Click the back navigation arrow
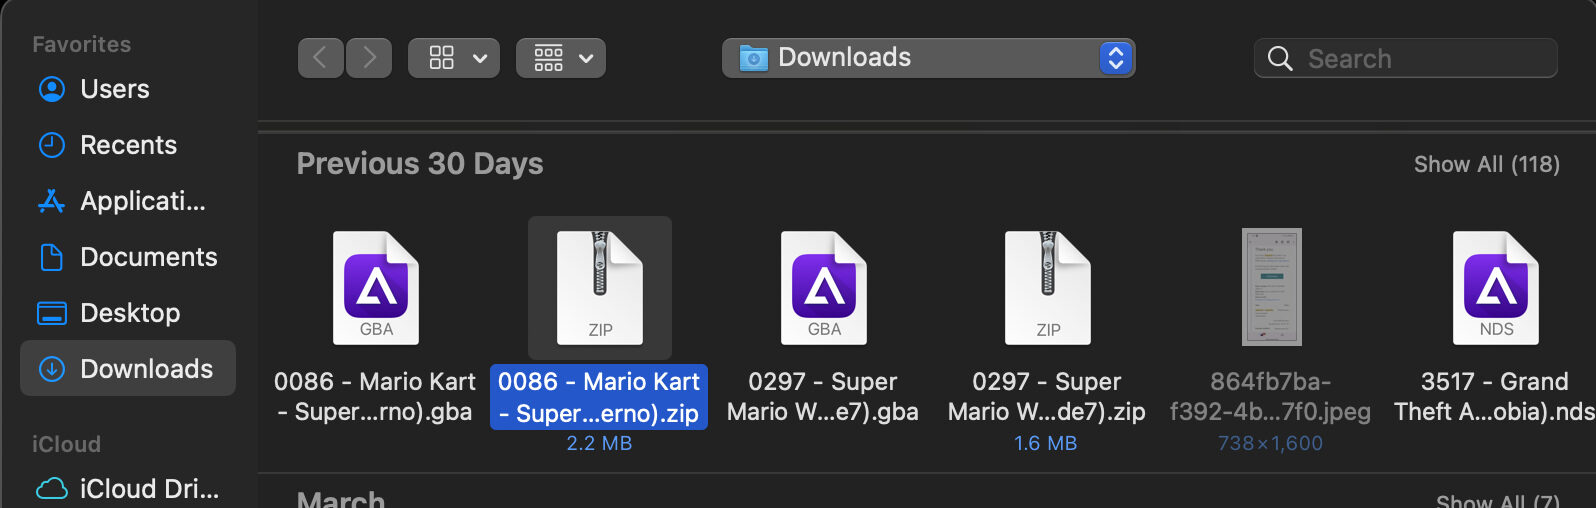1596x508 pixels. tap(320, 58)
